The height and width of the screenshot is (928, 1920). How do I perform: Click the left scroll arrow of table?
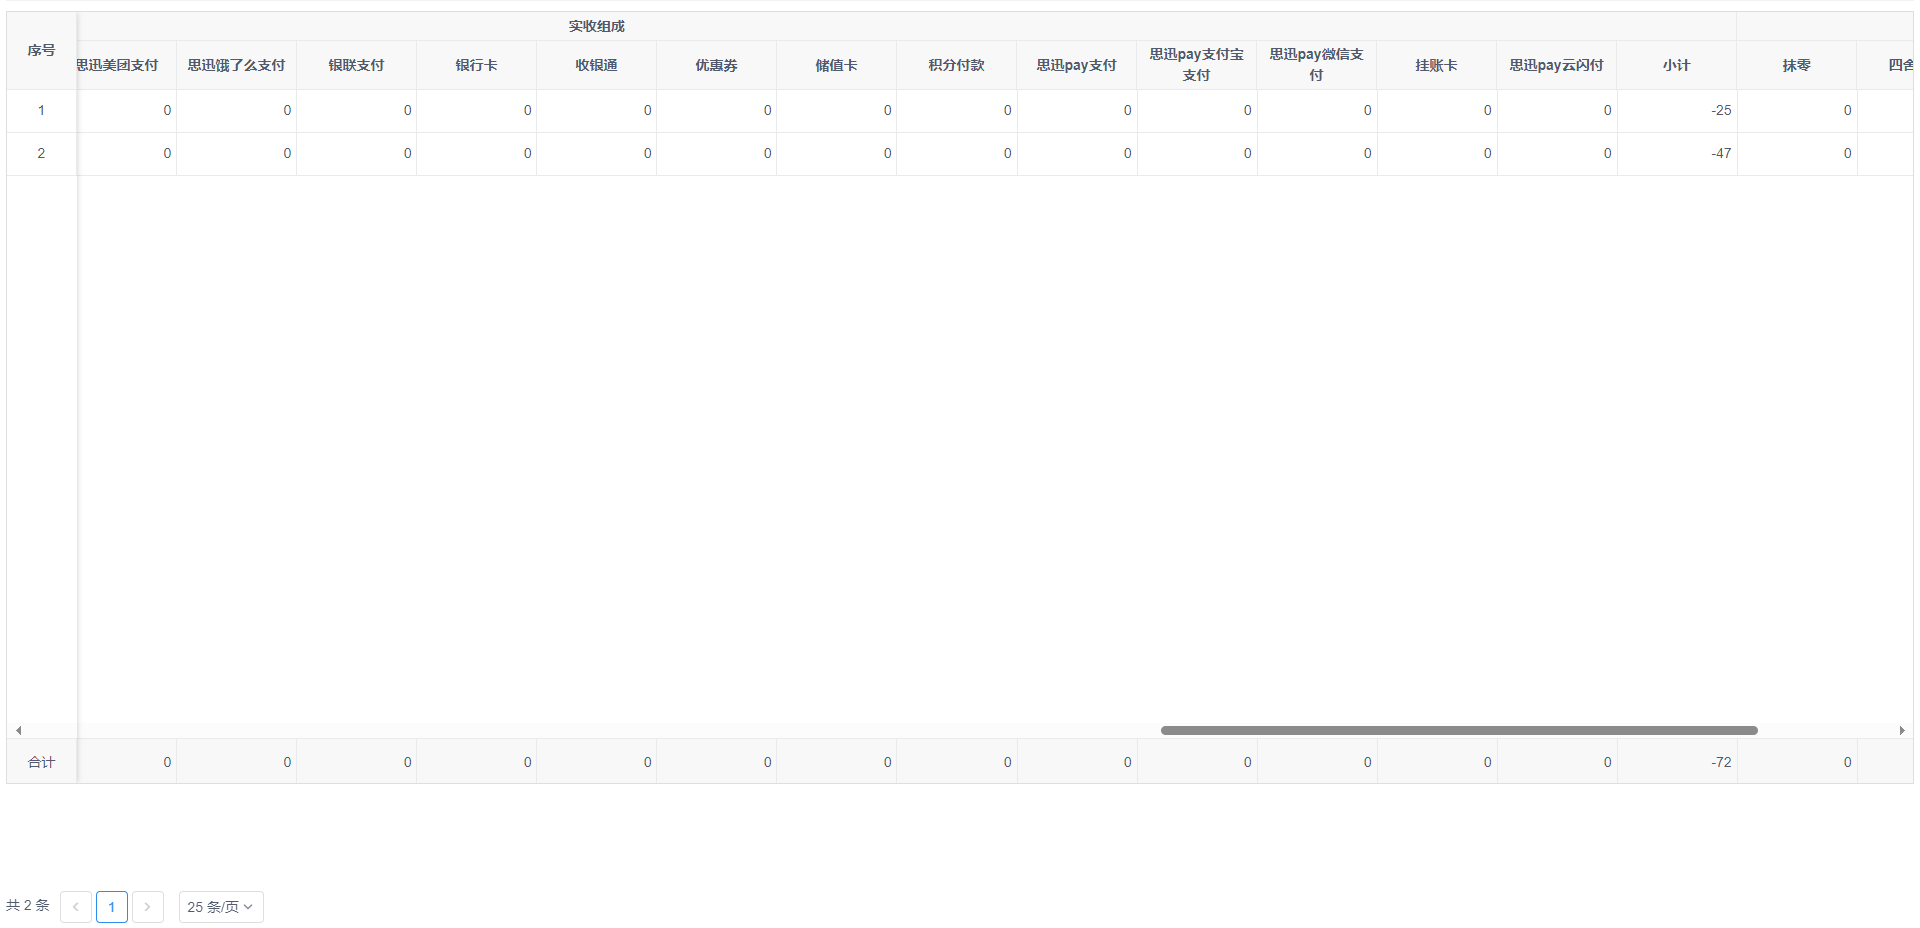click(18, 731)
